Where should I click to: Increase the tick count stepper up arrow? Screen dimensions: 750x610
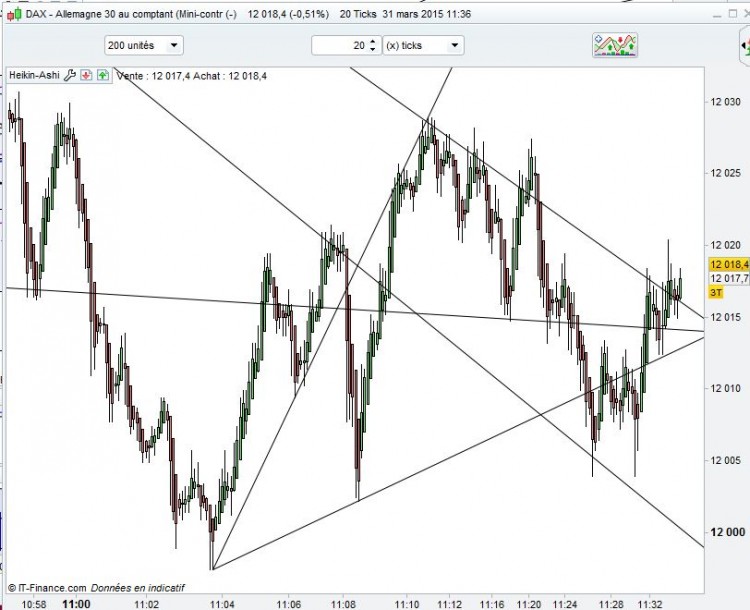pyautogui.click(x=373, y=42)
